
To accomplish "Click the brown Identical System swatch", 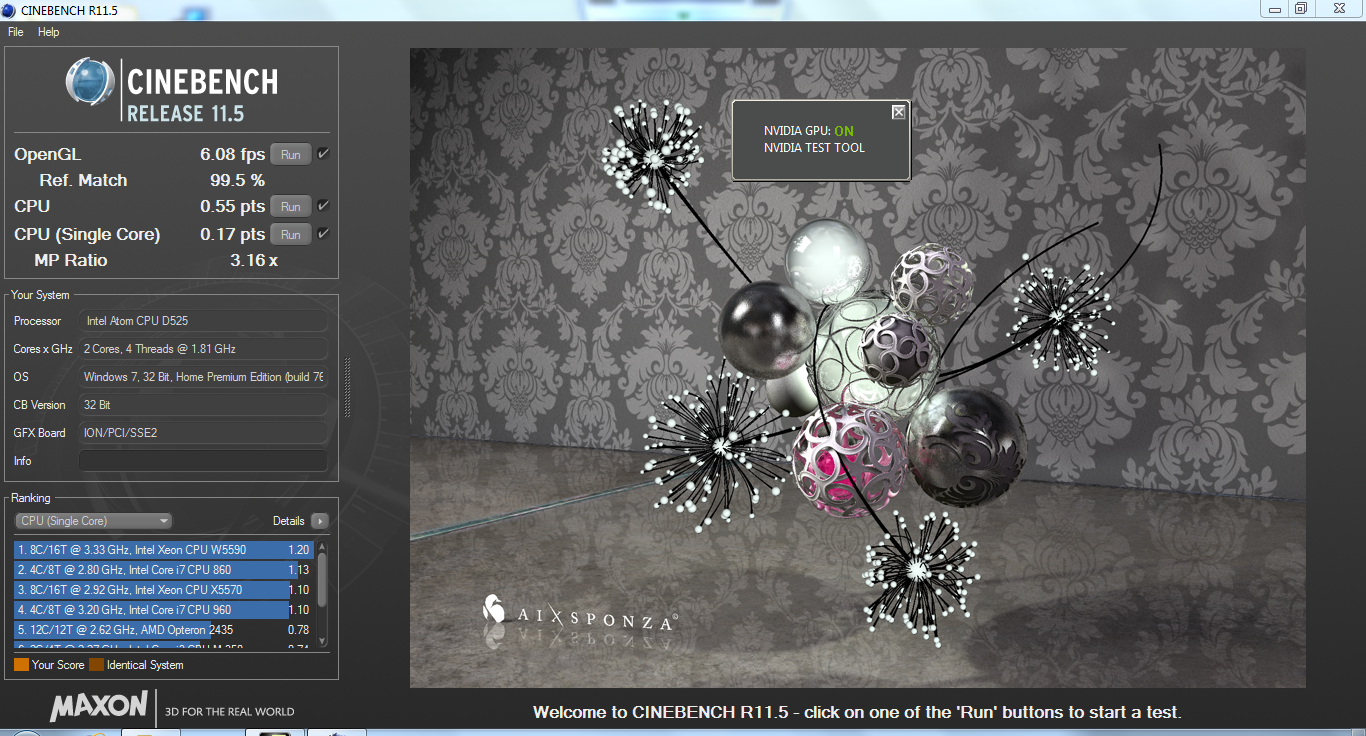I will tap(96, 664).
